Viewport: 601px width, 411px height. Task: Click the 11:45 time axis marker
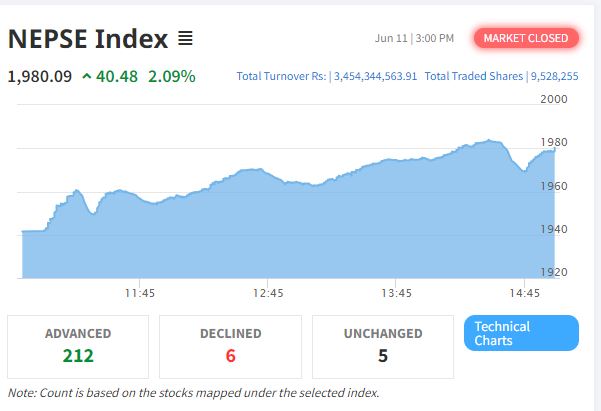point(140,293)
